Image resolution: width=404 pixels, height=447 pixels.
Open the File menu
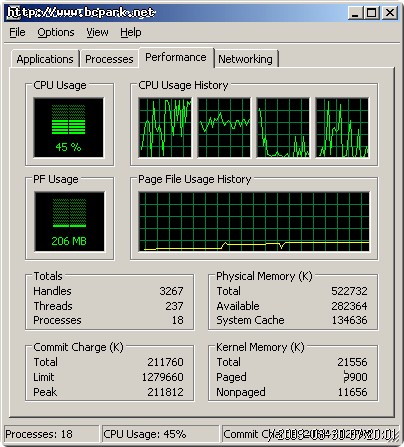[17, 32]
